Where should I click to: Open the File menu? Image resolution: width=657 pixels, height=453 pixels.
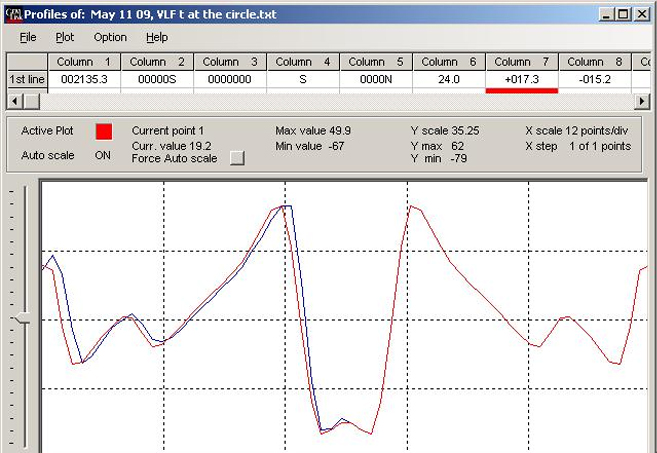coord(28,37)
